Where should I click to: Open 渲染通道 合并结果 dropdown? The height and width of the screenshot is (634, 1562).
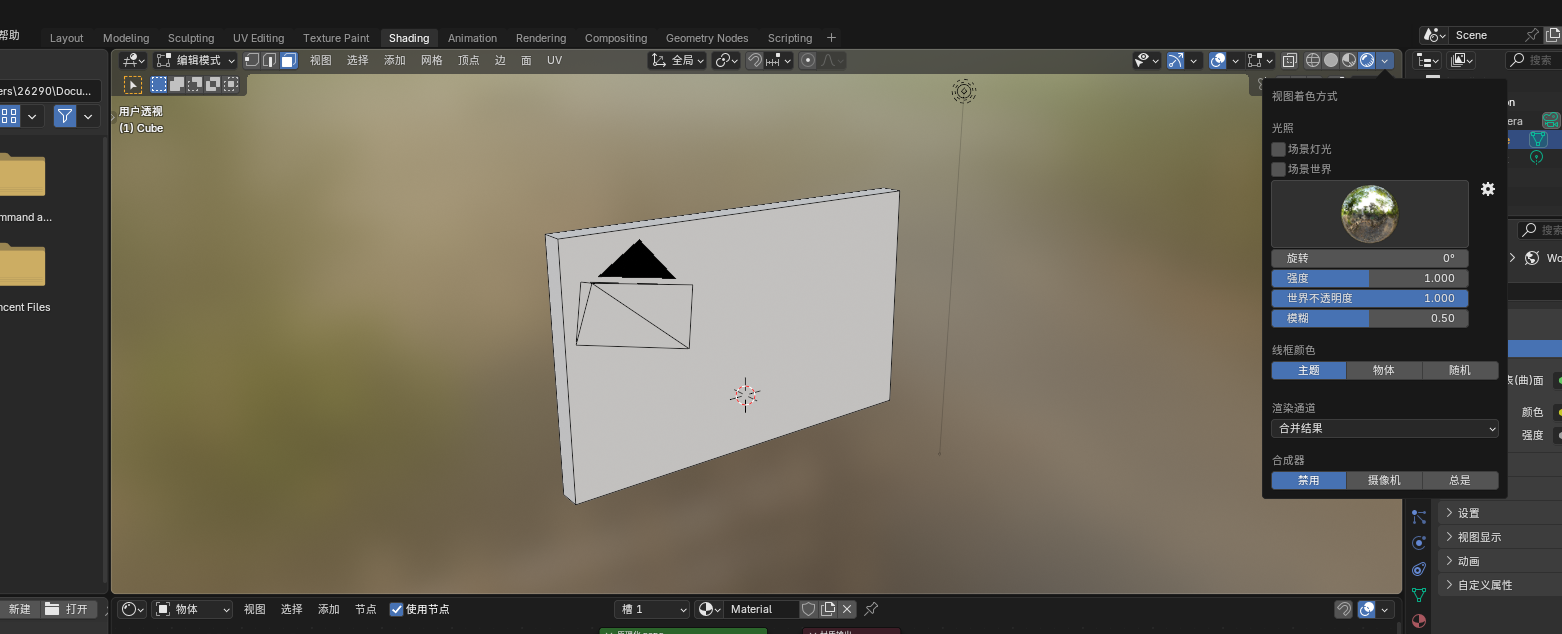coord(1385,428)
